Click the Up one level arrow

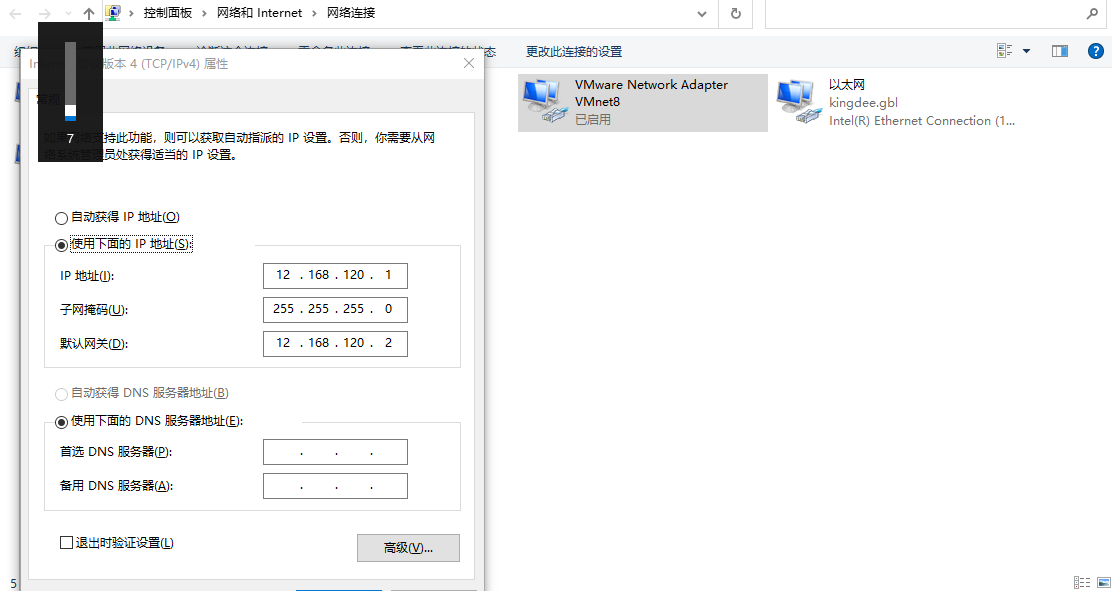pos(89,14)
